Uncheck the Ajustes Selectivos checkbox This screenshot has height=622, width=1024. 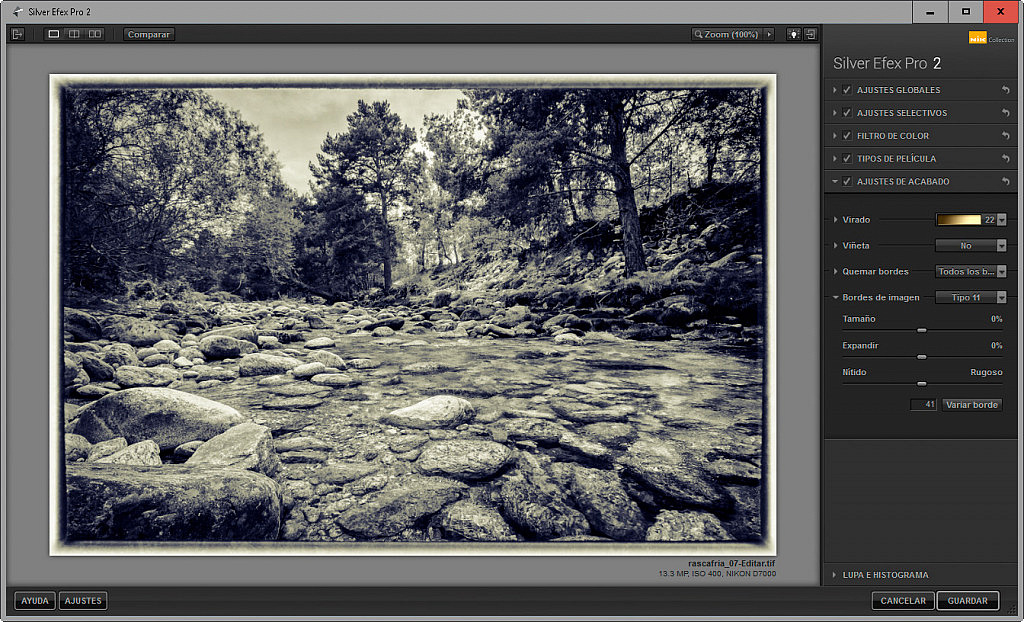tap(845, 112)
